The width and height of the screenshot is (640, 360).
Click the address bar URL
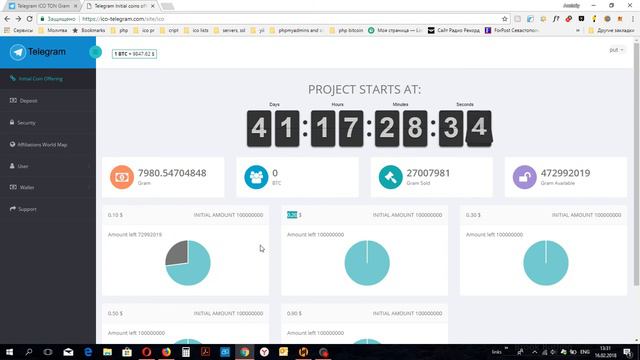(x=123, y=19)
